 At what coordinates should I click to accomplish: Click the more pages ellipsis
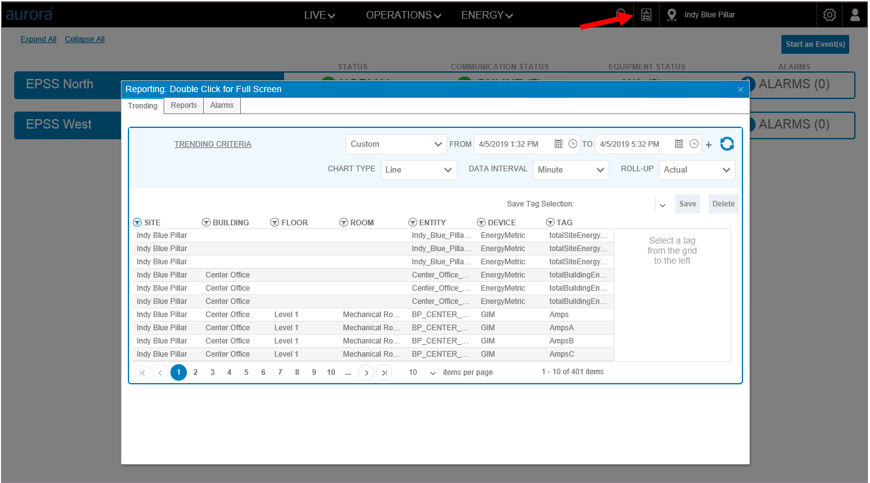pyautogui.click(x=348, y=373)
